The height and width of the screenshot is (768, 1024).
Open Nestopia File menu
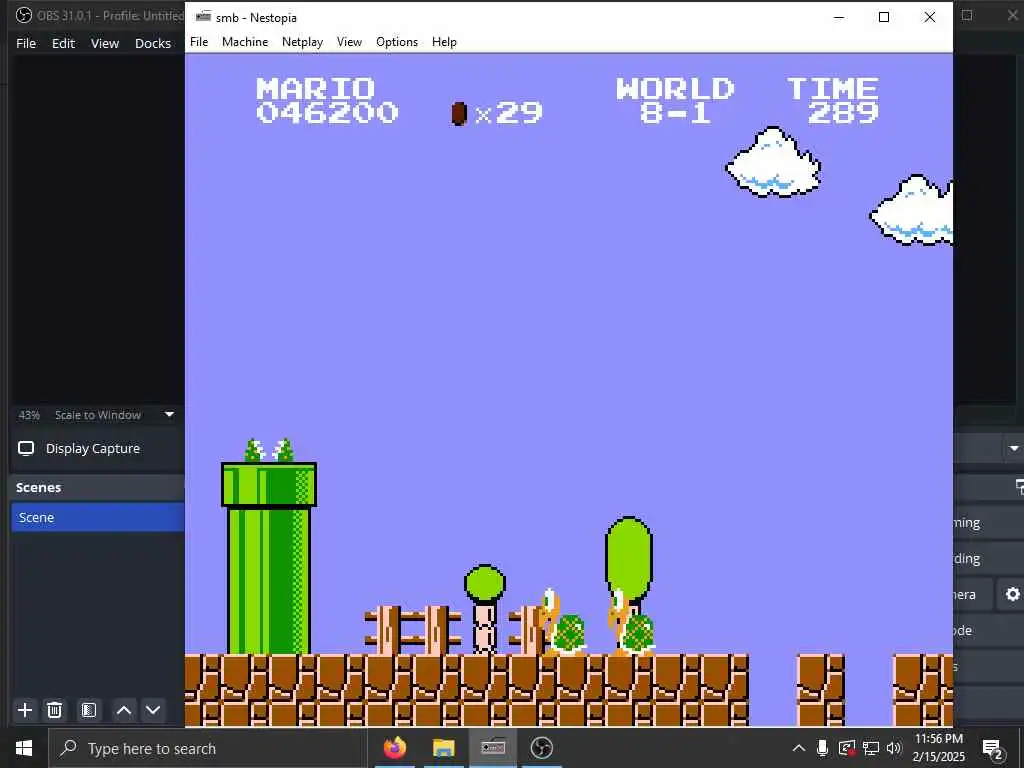pos(199,42)
